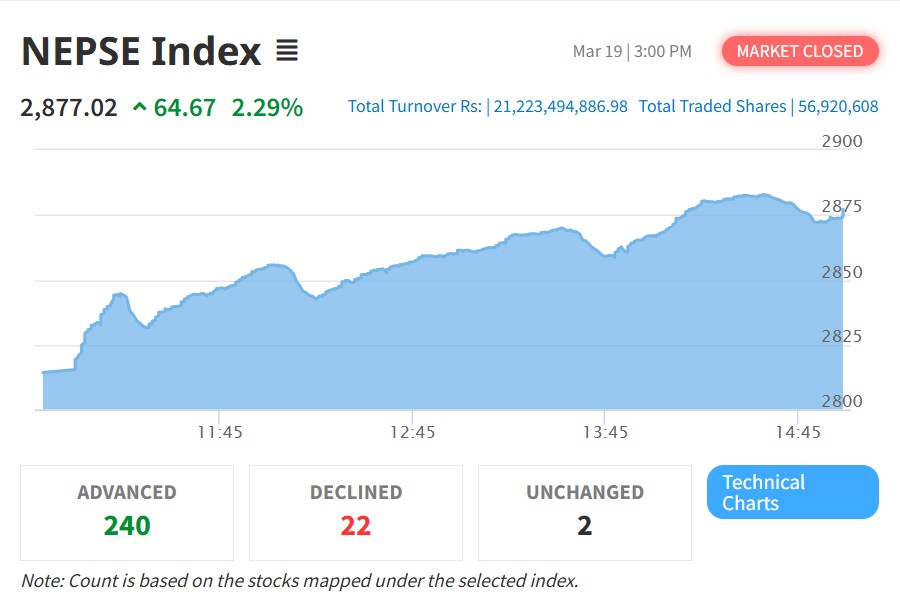Select the ADVANCED stocks count card

tap(127, 512)
